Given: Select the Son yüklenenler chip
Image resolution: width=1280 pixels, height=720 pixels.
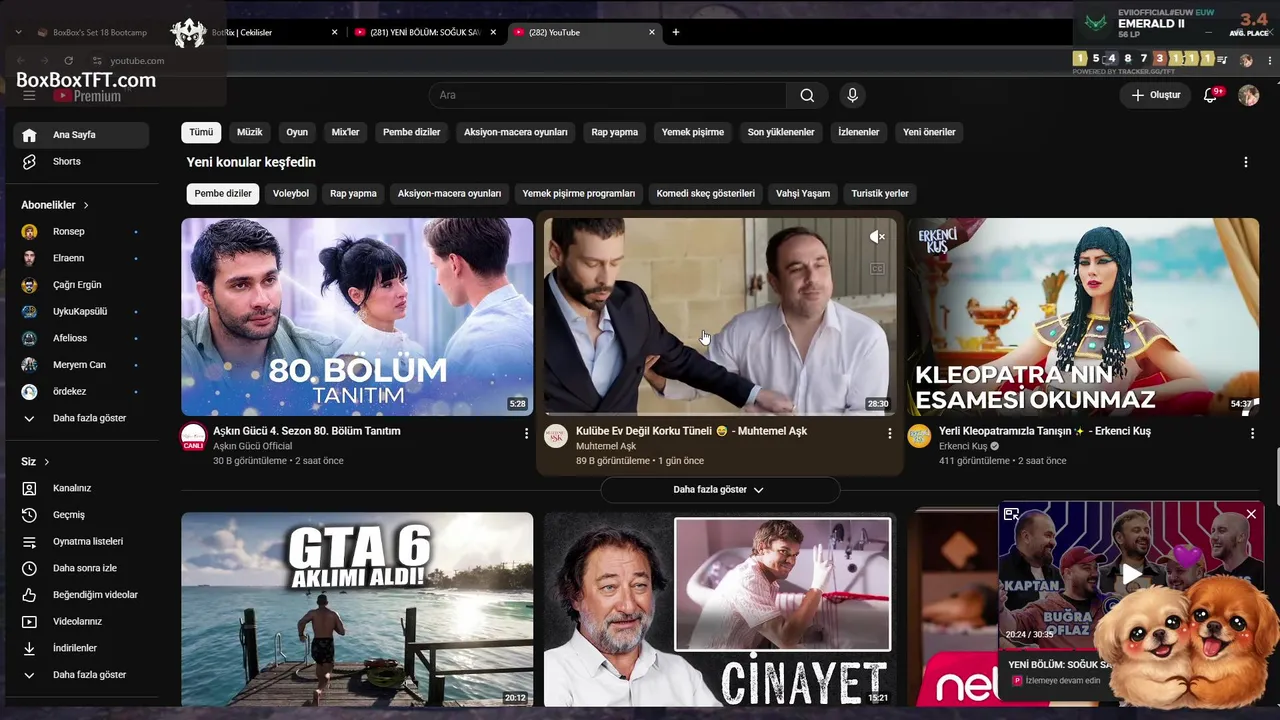Looking at the screenshot, I should (x=781, y=132).
